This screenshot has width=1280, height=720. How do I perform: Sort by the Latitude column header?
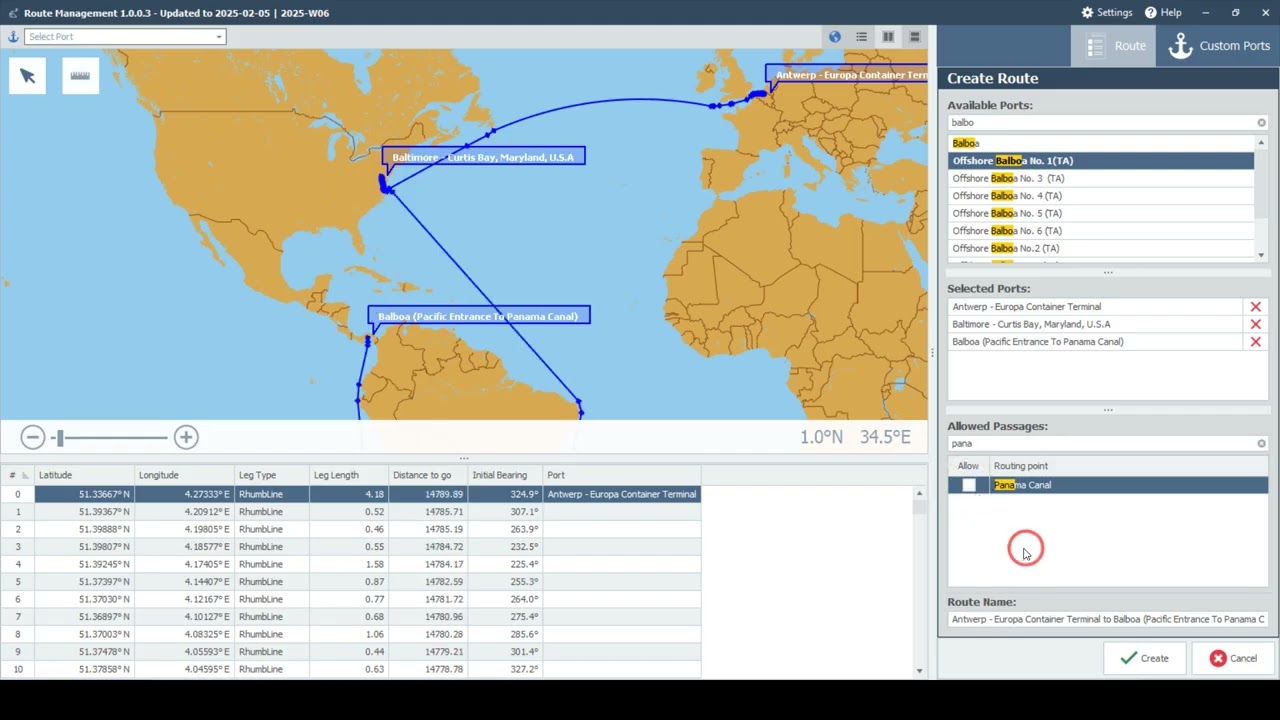[84, 475]
